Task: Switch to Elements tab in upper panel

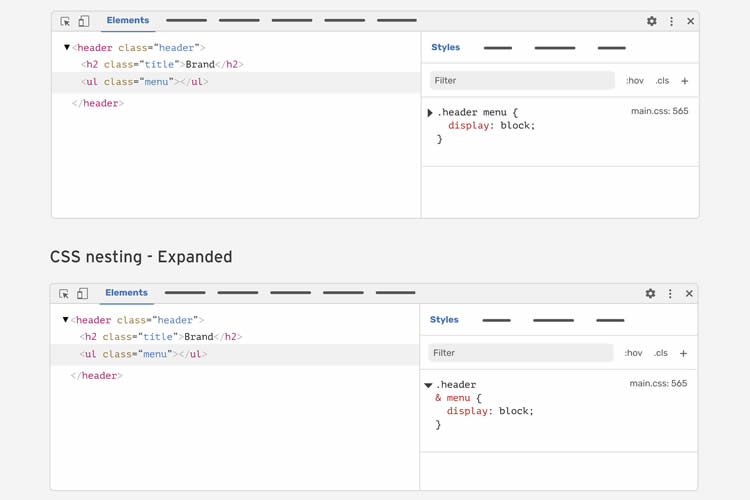Action: pos(128,20)
